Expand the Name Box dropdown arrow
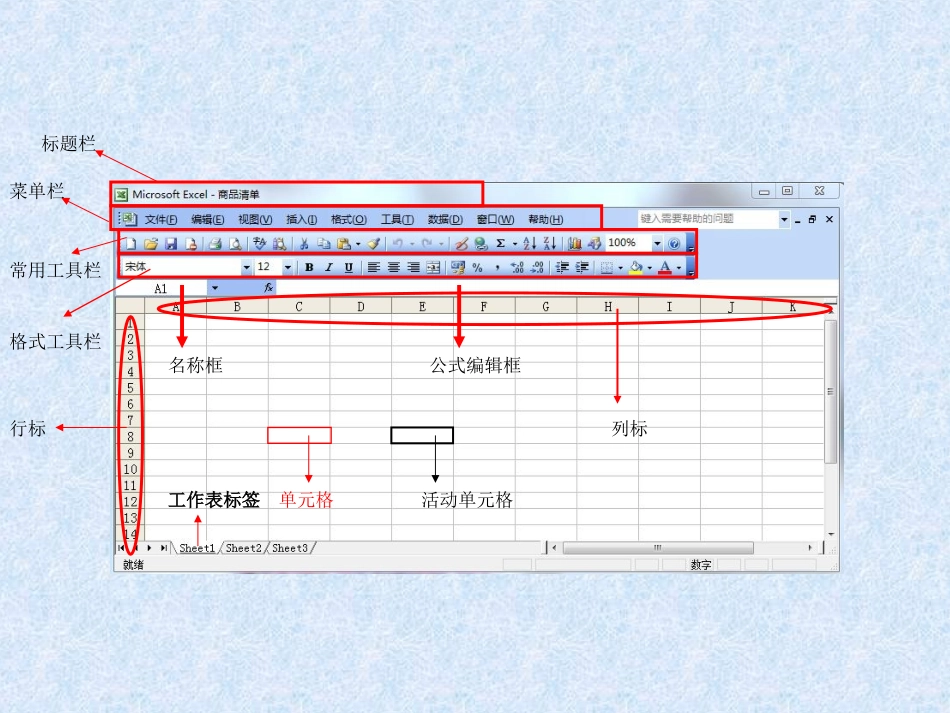 click(x=214, y=288)
